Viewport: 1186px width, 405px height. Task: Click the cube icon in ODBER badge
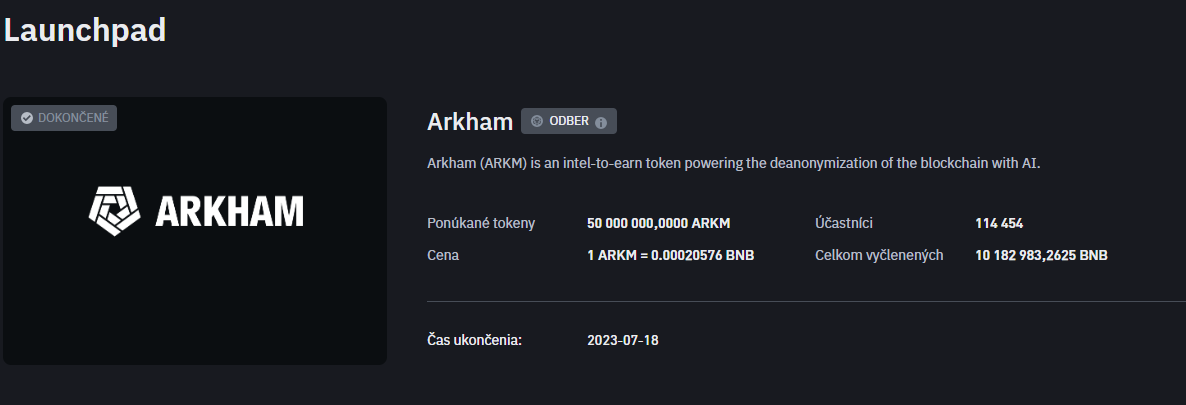tap(537, 121)
